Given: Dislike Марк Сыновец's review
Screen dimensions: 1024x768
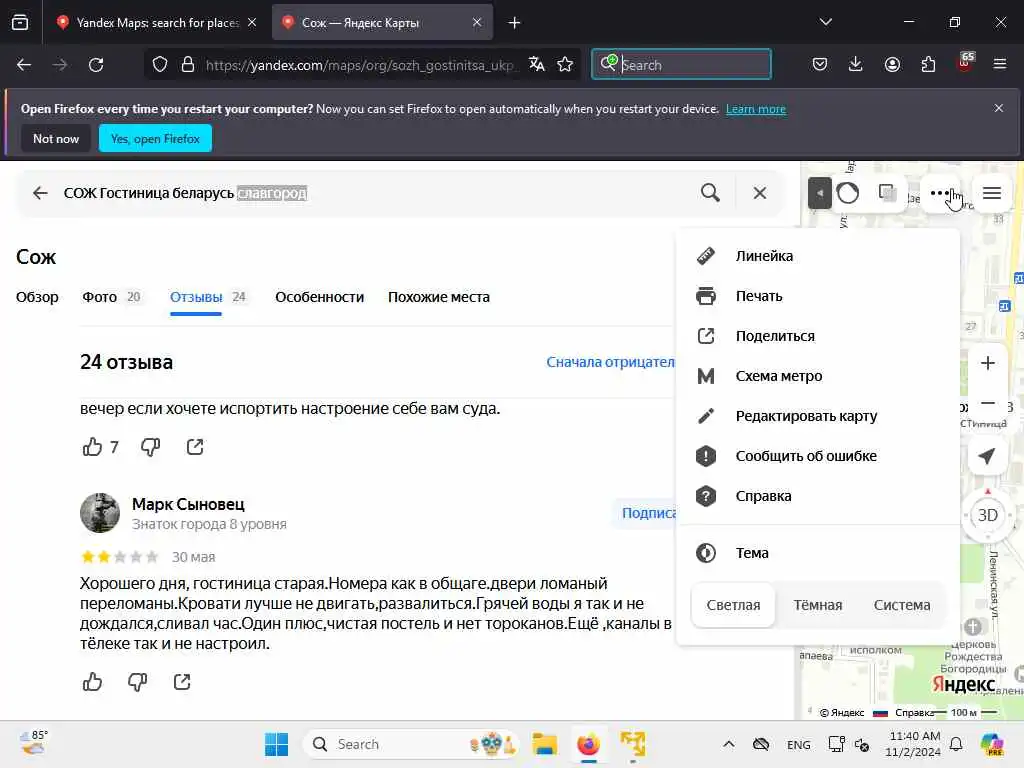Looking at the screenshot, I should click(137, 682).
